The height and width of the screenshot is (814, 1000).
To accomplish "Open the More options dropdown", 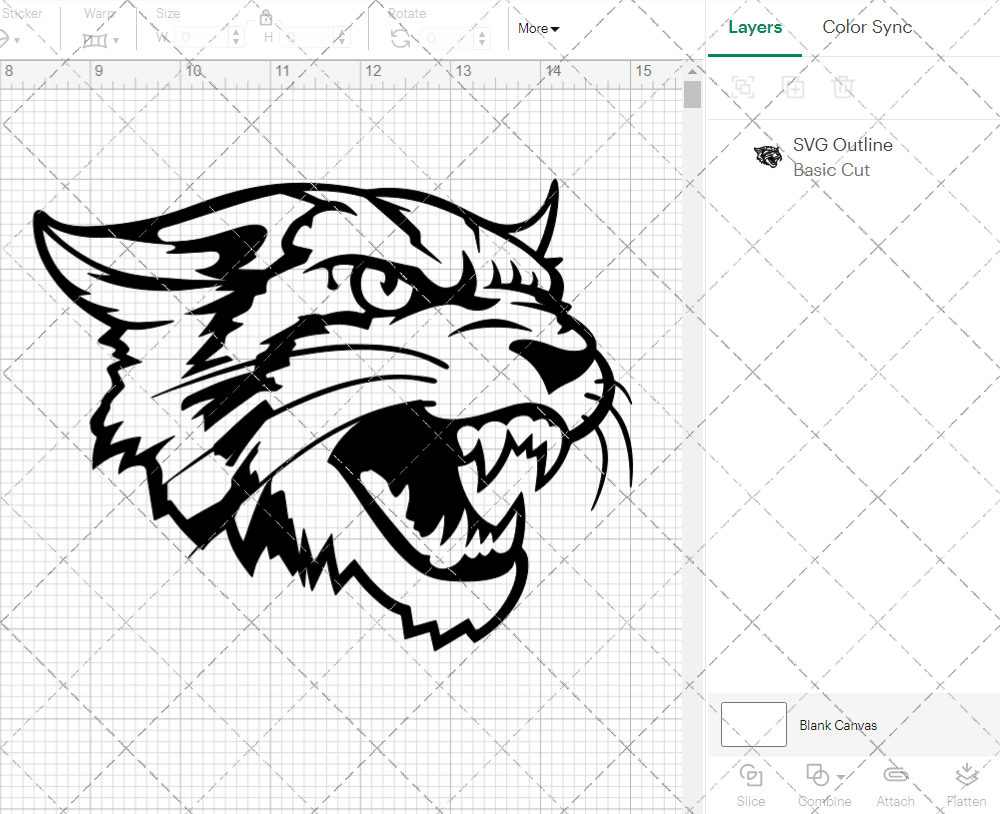I will (537, 28).
